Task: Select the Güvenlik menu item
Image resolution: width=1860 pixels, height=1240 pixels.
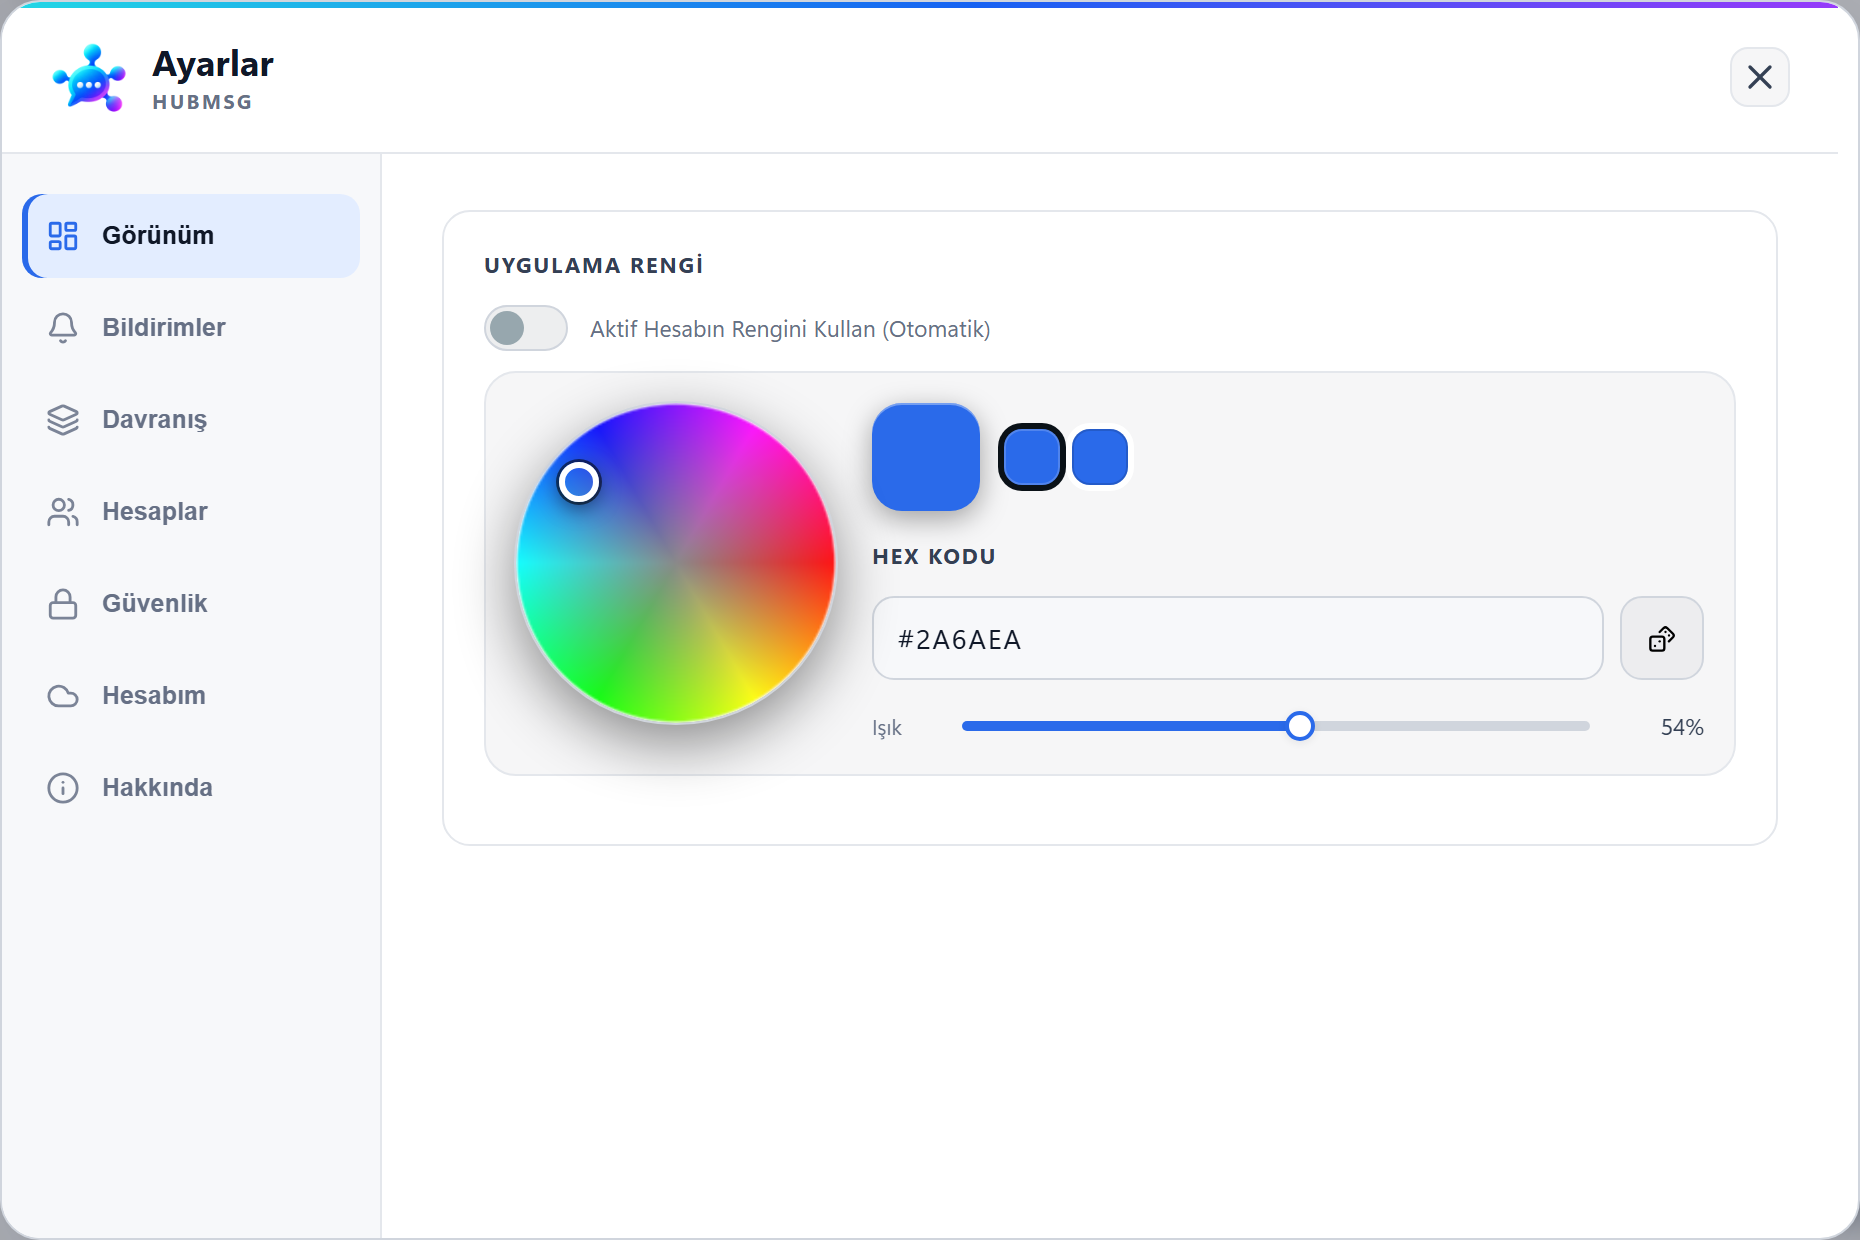Action: (191, 604)
